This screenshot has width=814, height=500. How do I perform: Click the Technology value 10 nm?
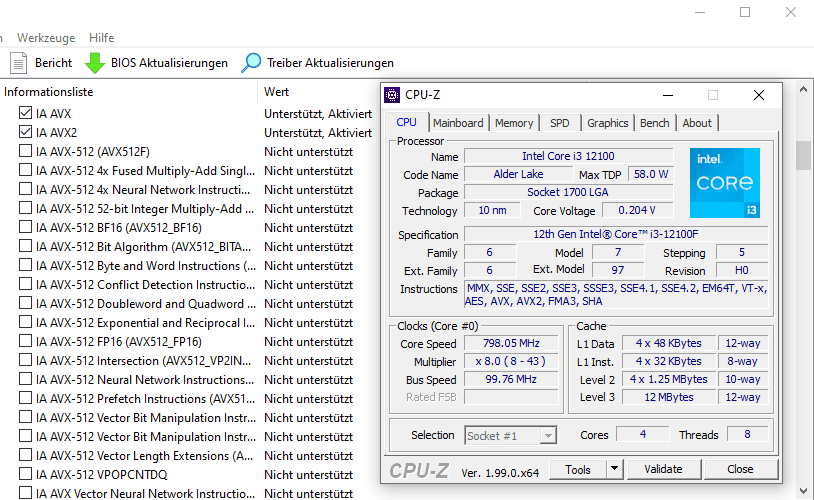[x=492, y=210]
